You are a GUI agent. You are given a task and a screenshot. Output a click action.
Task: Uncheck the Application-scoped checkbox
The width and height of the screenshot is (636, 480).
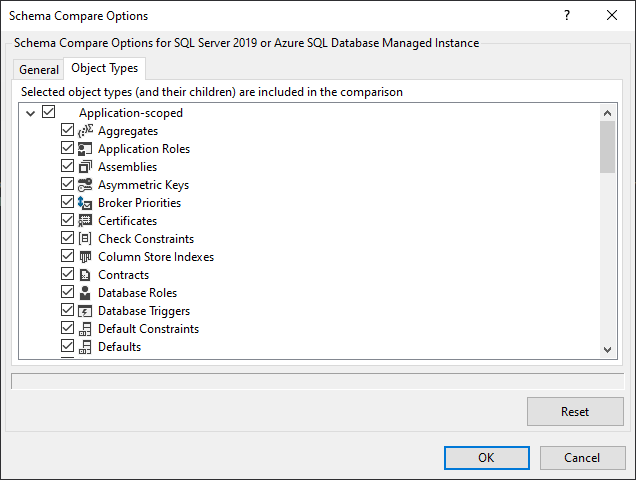[x=49, y=112]
